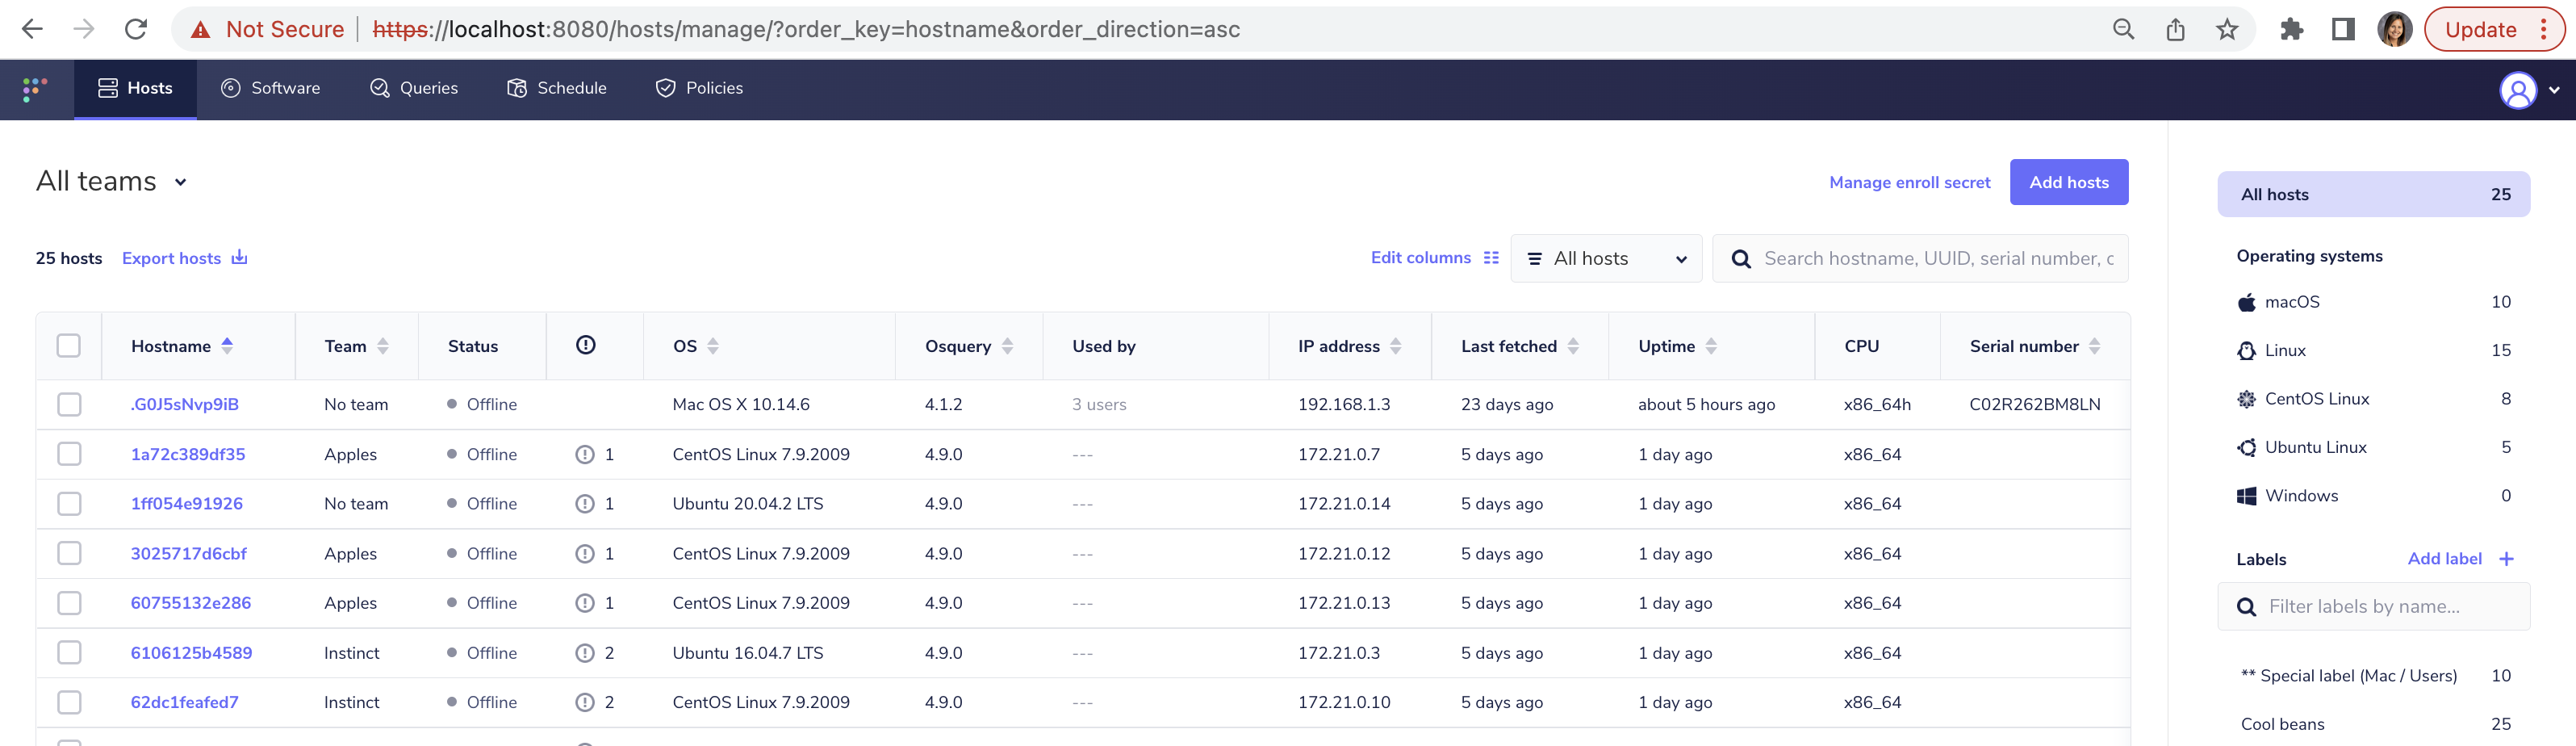This screenshot has width=2576, height=746.
Task: Filter by Windows logo icon
Action: (2246, 496)
